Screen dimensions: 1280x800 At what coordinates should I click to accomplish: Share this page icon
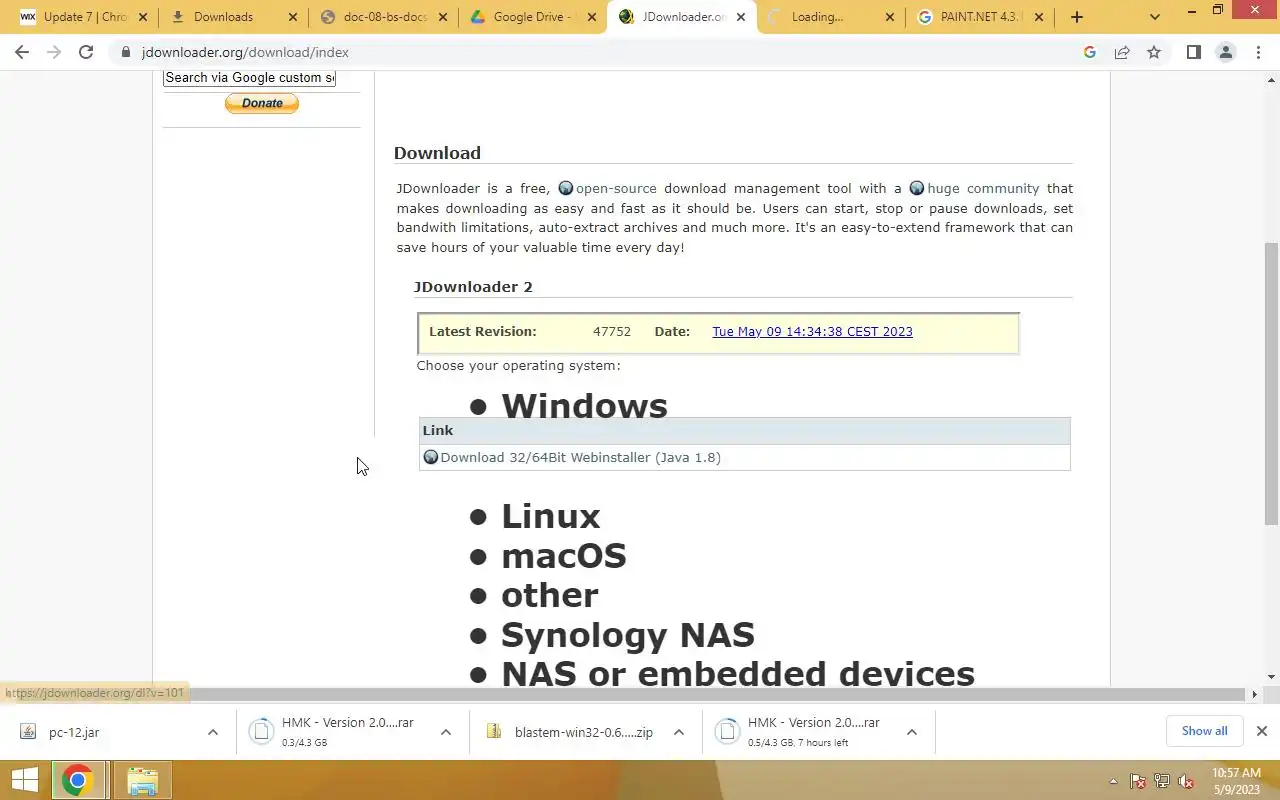1122,52
